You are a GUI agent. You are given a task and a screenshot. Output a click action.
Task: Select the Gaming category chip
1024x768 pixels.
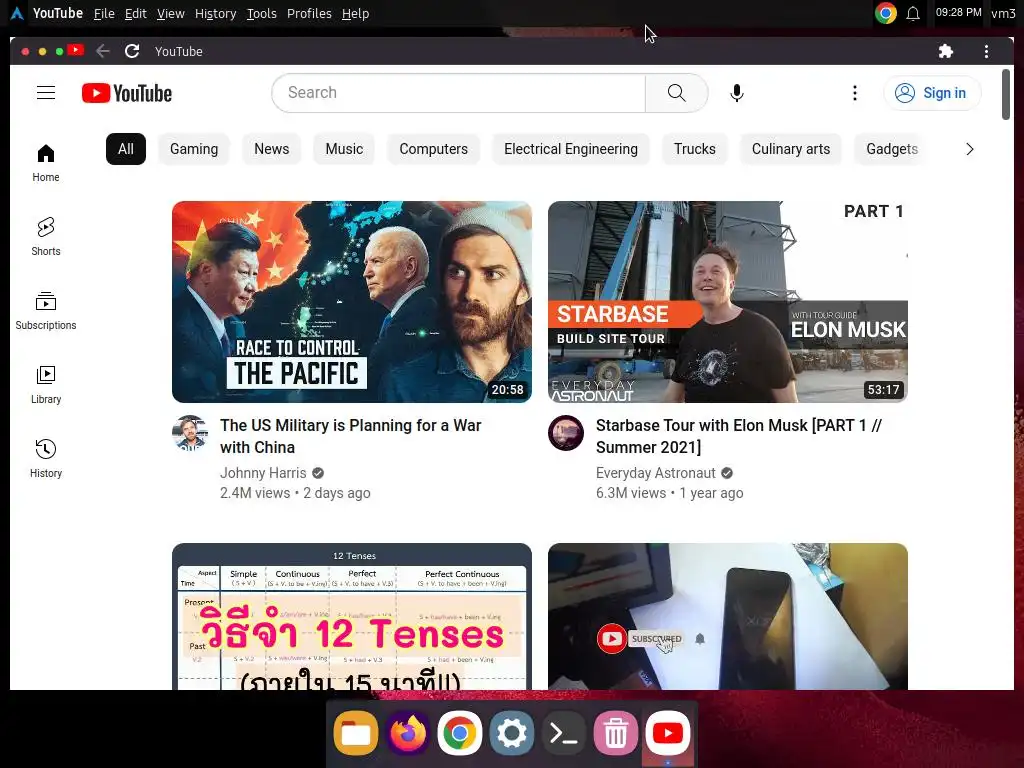194,149
